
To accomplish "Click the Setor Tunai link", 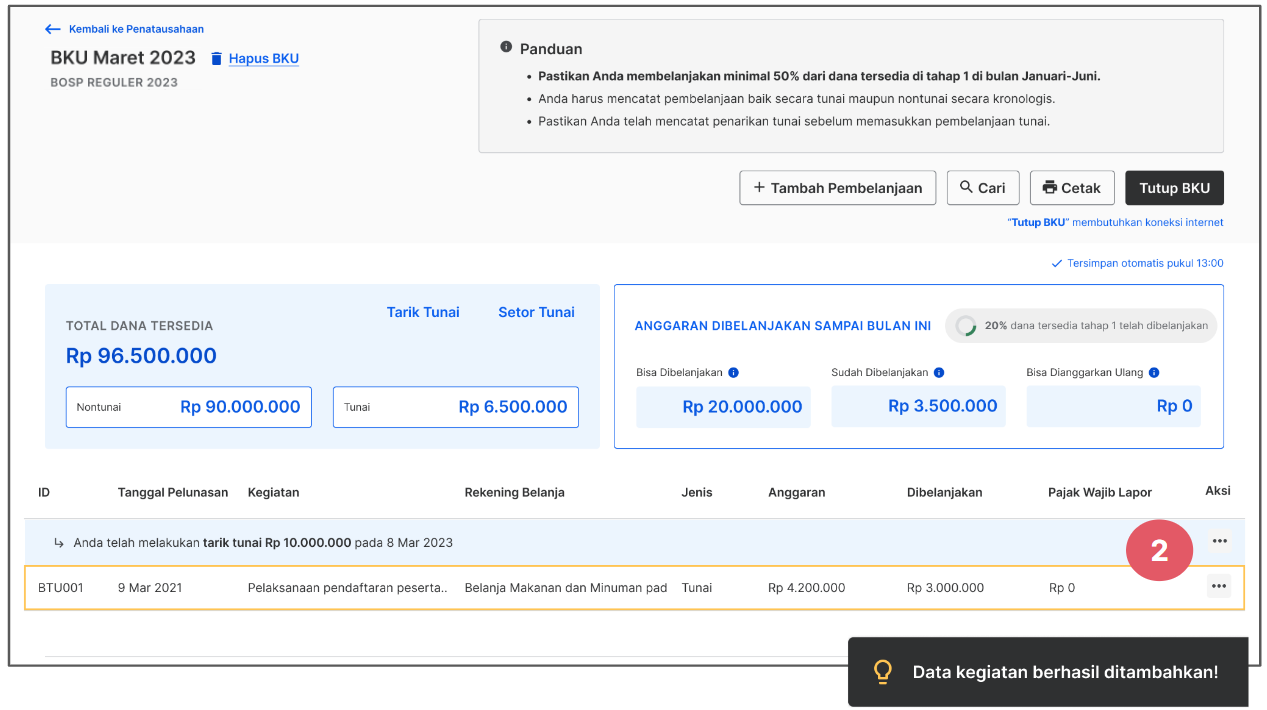I will coord(536,312).
